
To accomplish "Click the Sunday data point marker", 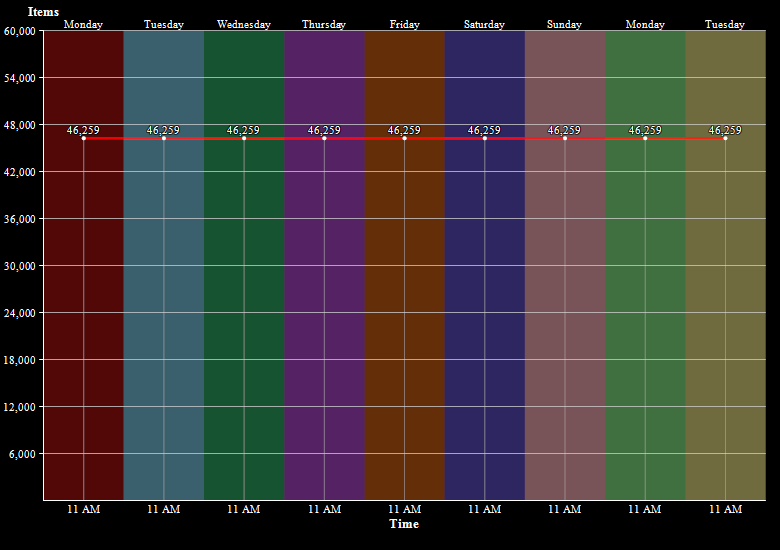I will click(x=565, y=138).
